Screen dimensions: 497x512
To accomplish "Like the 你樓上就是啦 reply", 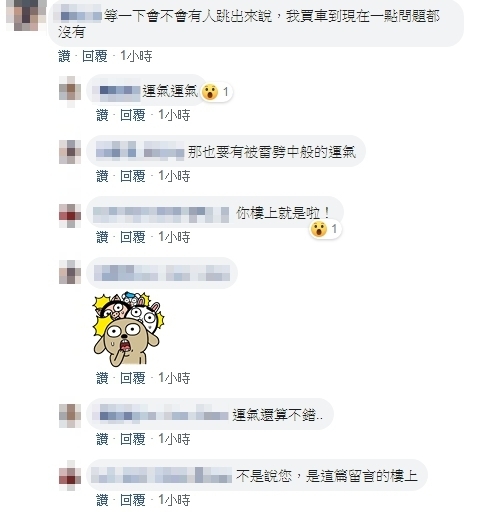I will click(x=102, y=237).
